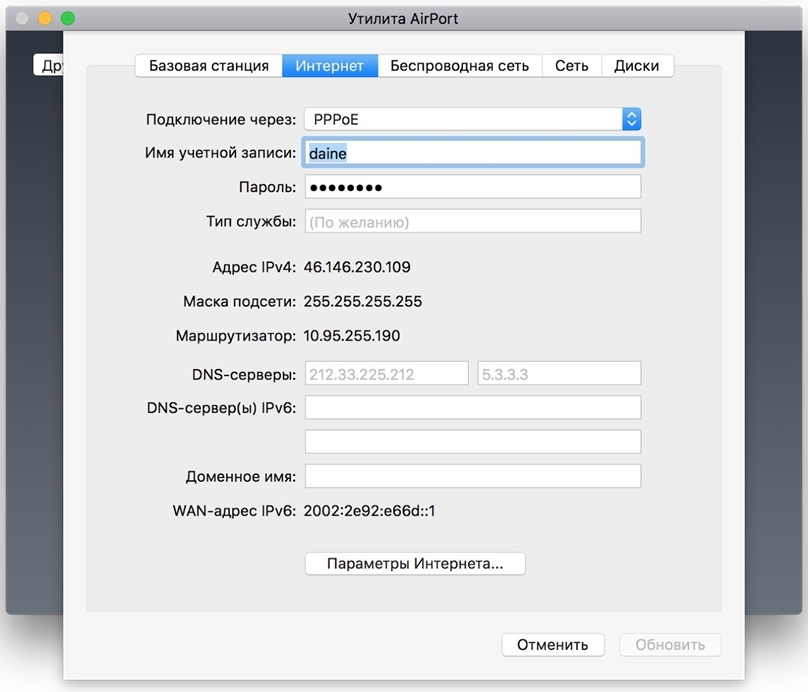Select the first DNS-серверы field
808x692 pixels.
[x=386, y=374]
